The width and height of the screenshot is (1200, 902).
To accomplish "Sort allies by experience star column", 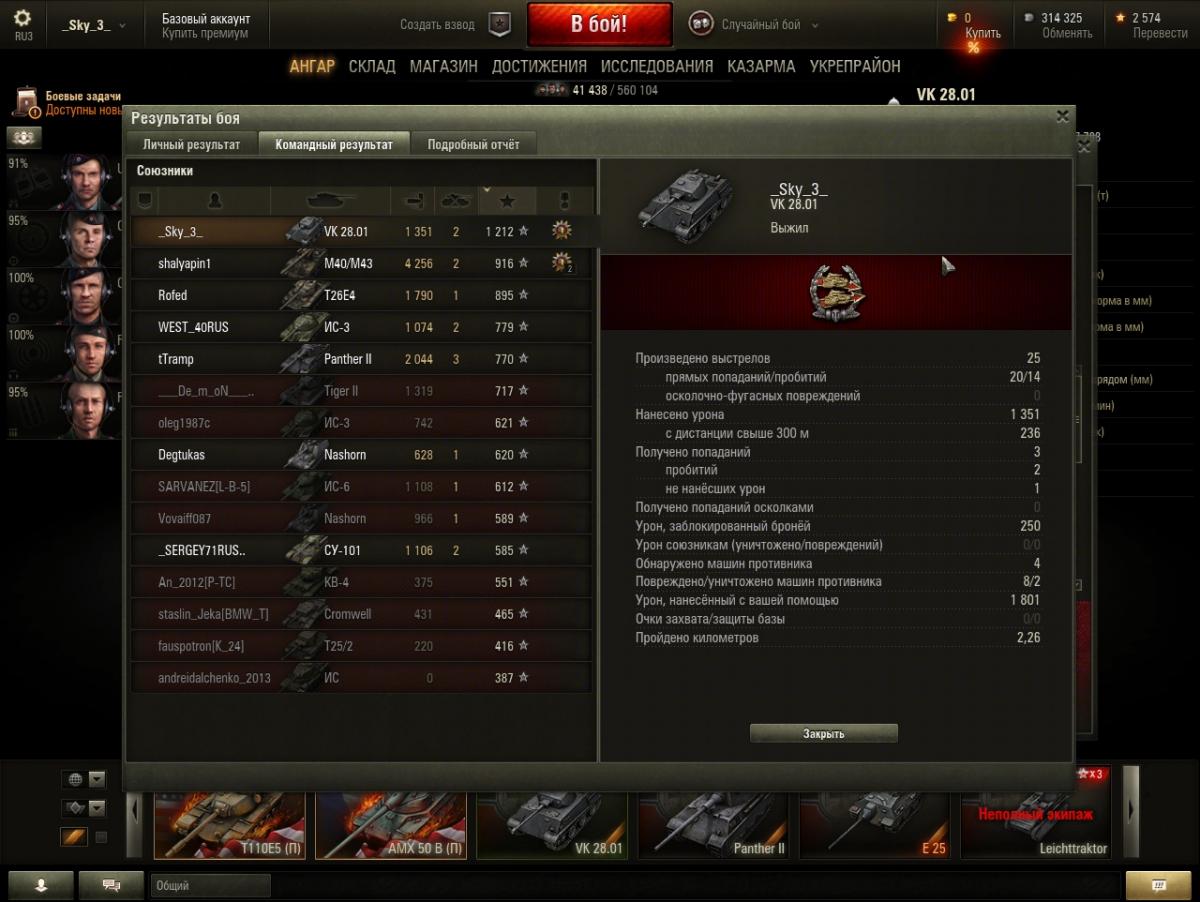I will 507,201.
